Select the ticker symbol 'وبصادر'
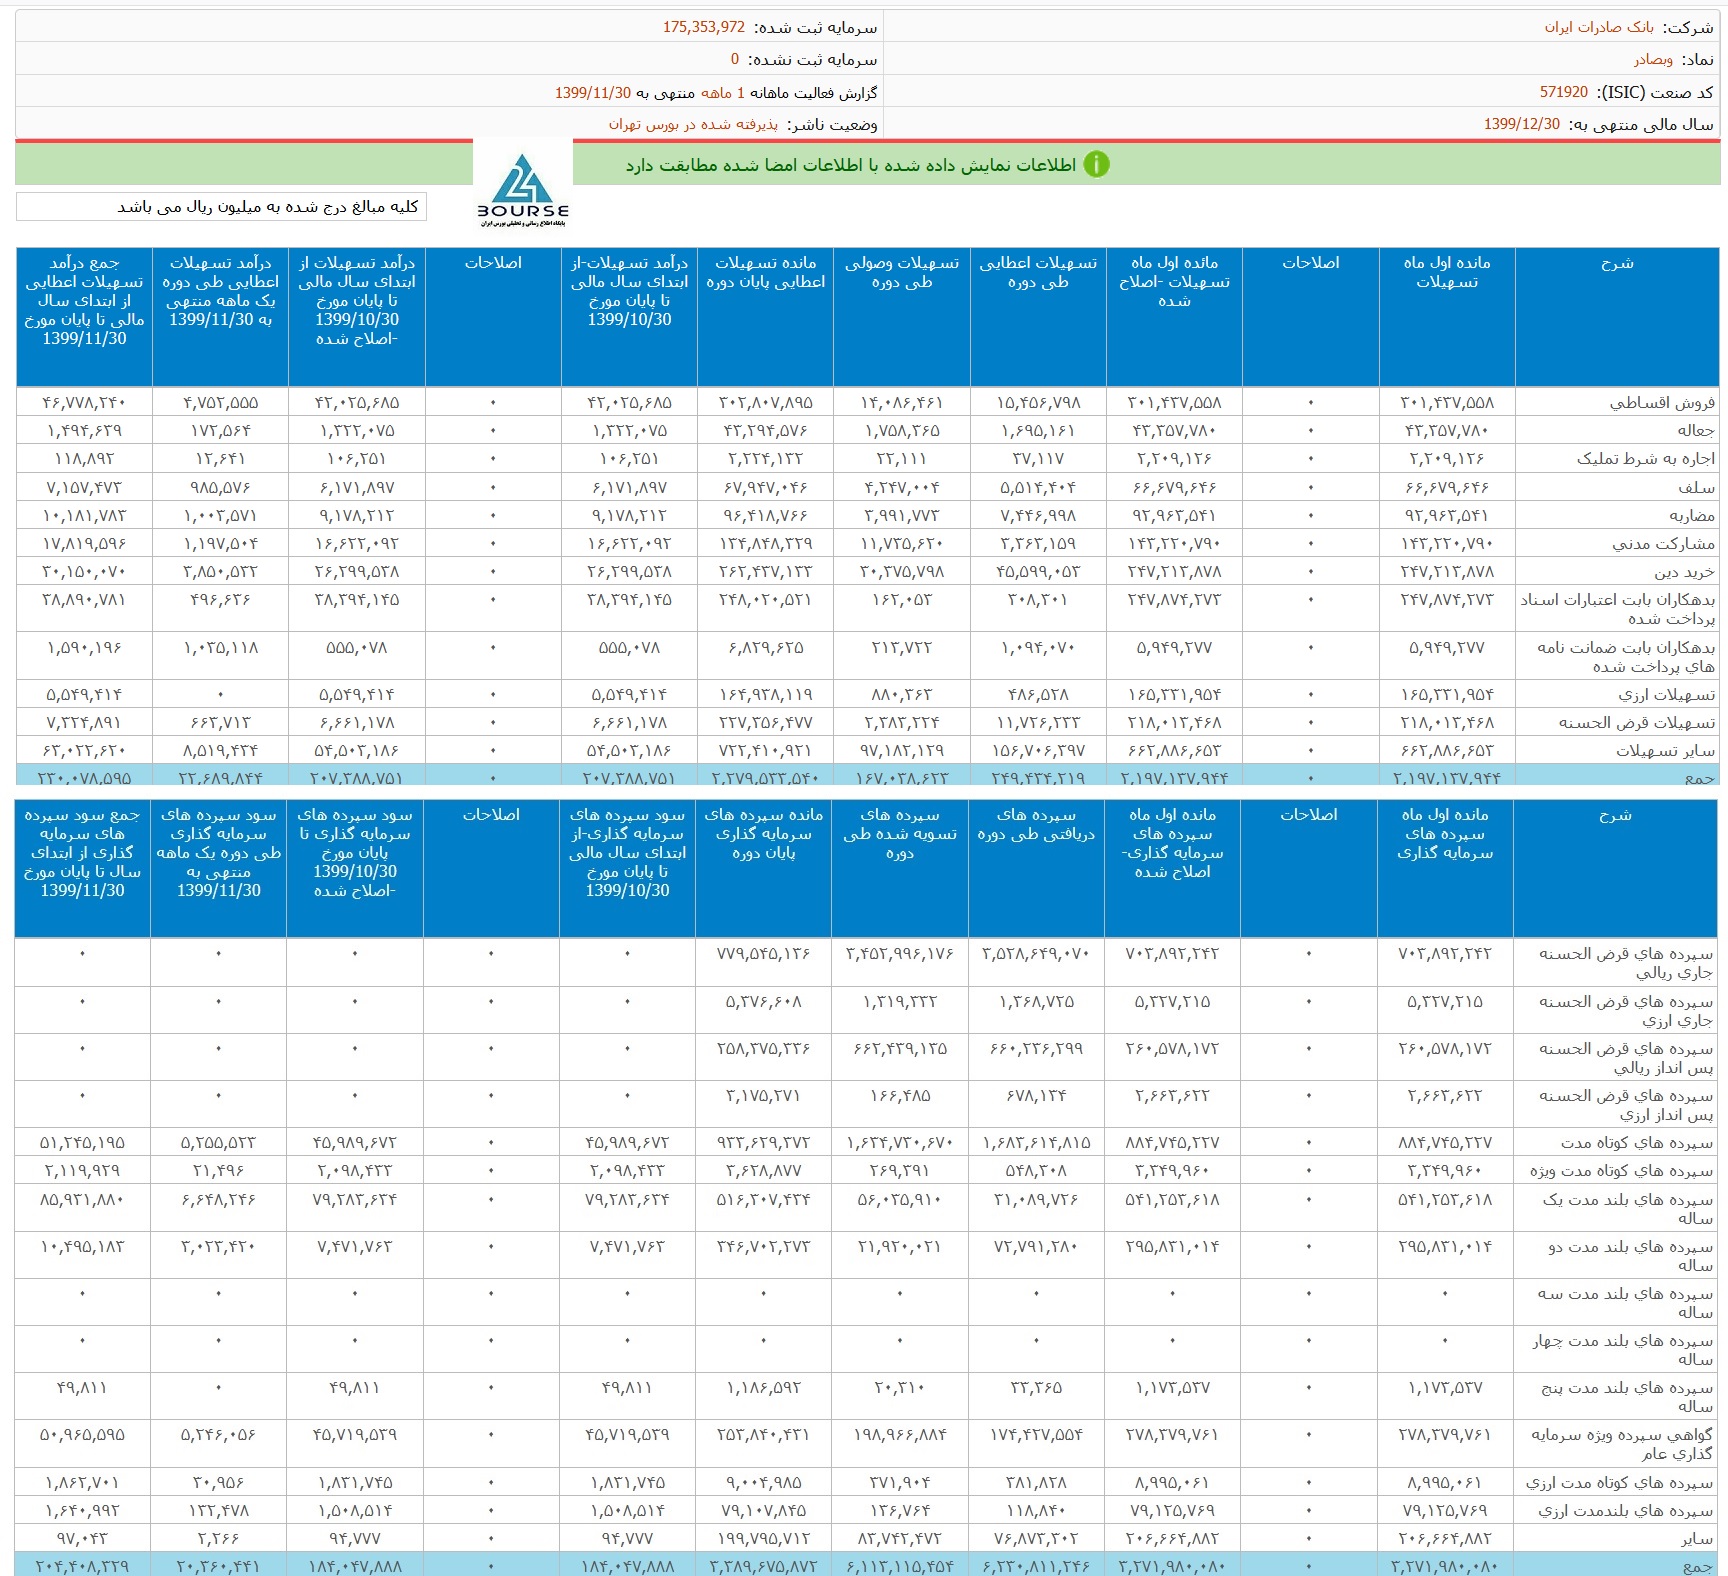This screenshot has height=1576, width=1728. point(1654,60)
